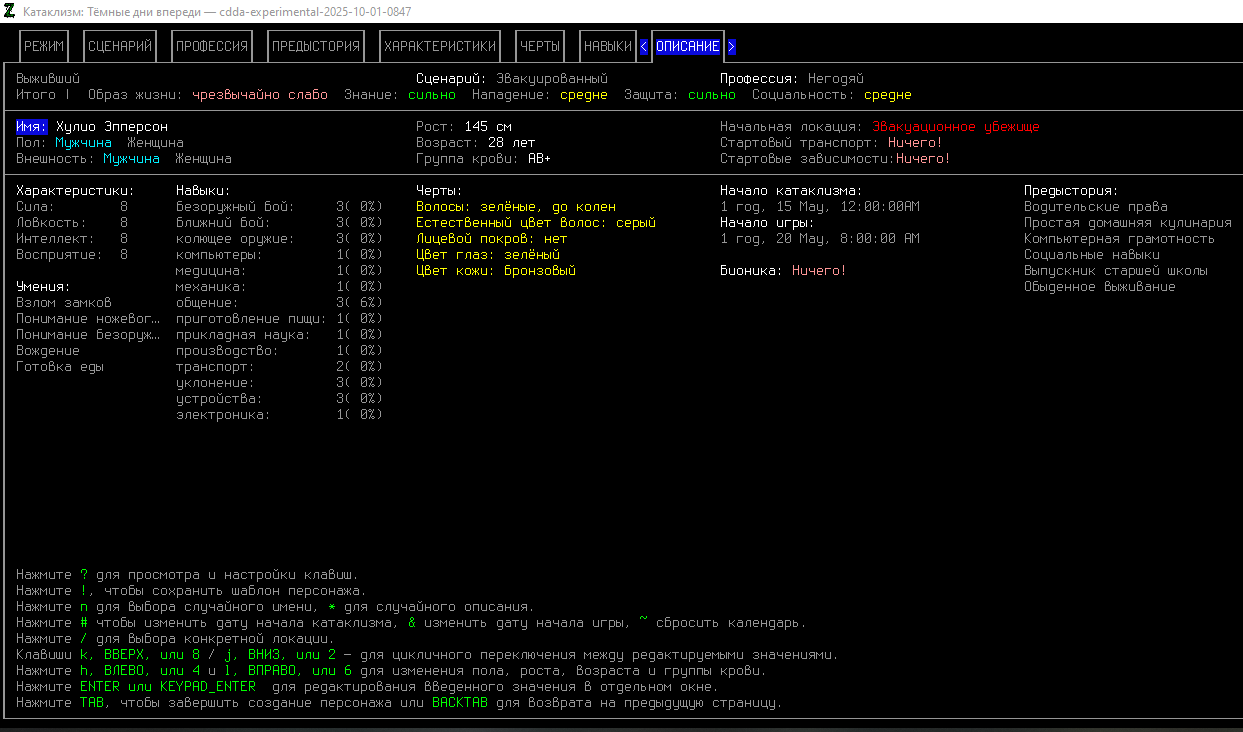The height and width of the screenshot is (732, 1243).
Task: Click the BACKTAB key hint
Action: tap(460, 703)
